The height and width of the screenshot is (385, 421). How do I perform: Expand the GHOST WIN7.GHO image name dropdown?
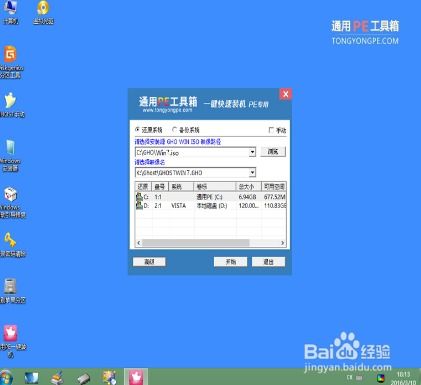click(252, 173)
